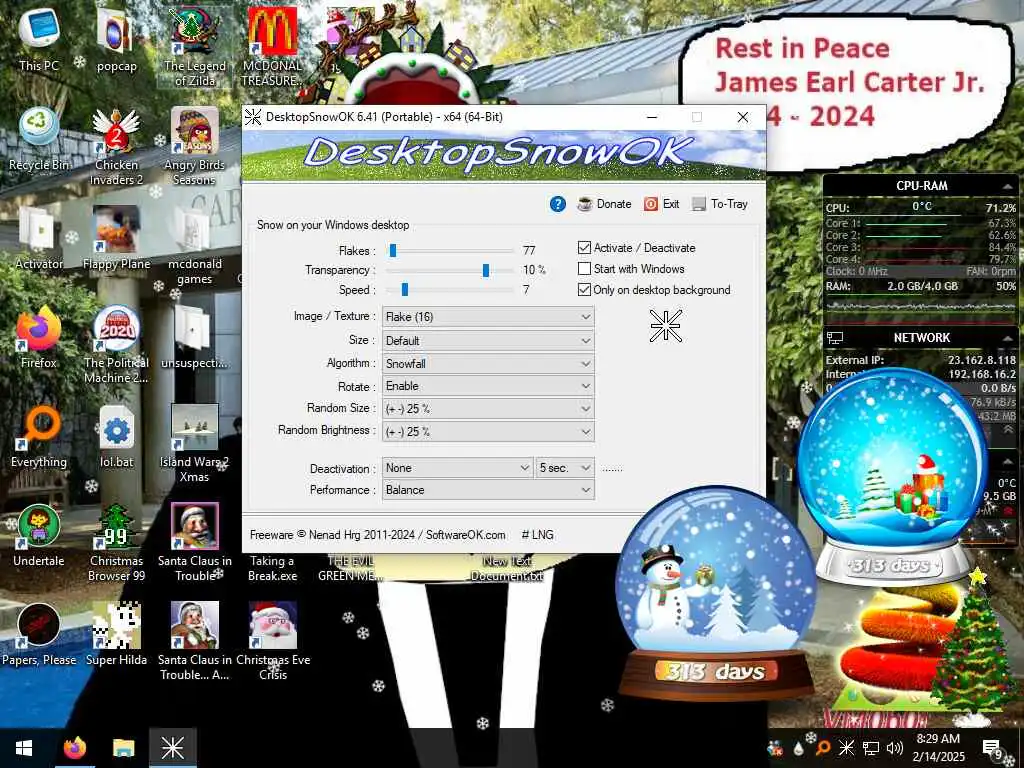Click the Undertale desktop icon
This screenshot has width=1024, height=768.
(x=39, y=536)
